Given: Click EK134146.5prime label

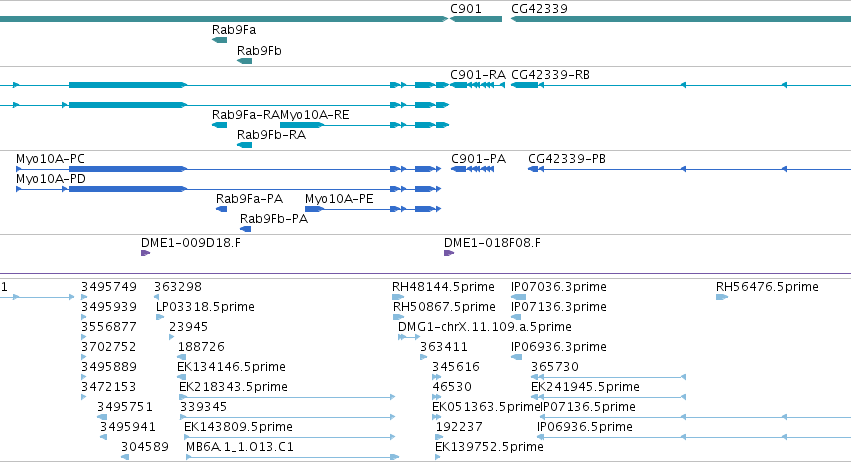Looking at the screenshot, I should click(231, 368).
